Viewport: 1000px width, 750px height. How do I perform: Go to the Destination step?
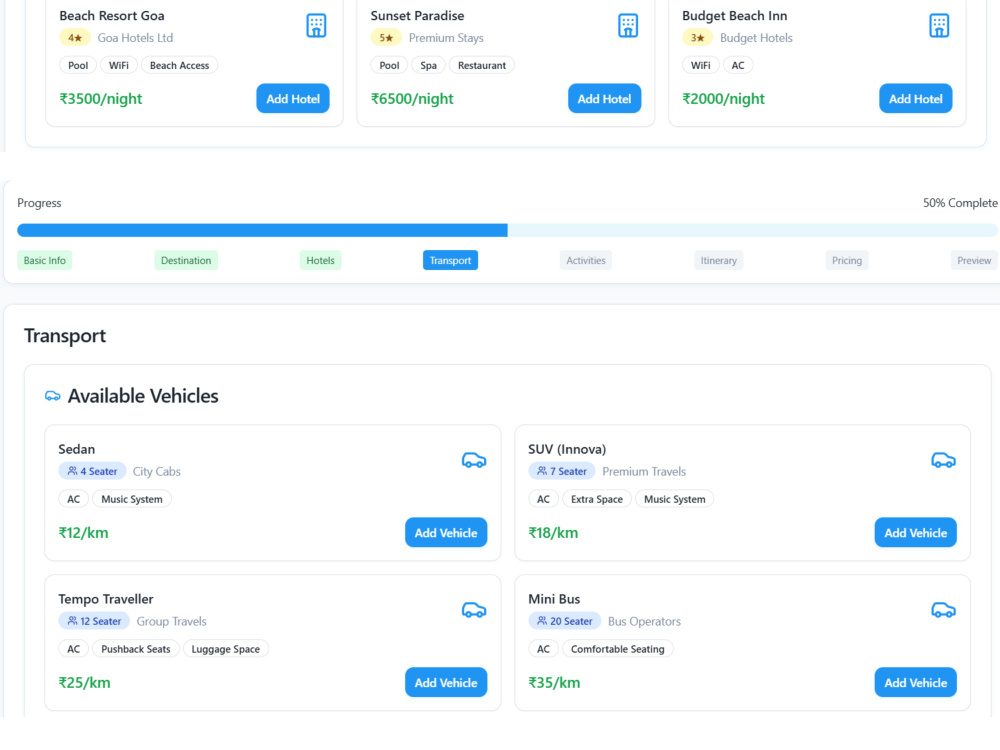click(x=186, y=260)
